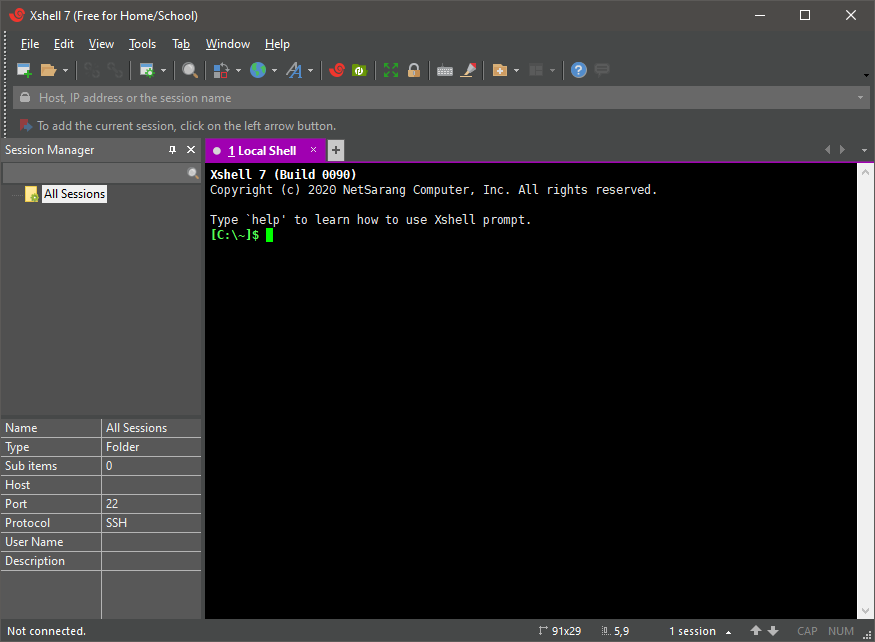
Task: Click the Session Manager search box
Action: click(95, 173)
